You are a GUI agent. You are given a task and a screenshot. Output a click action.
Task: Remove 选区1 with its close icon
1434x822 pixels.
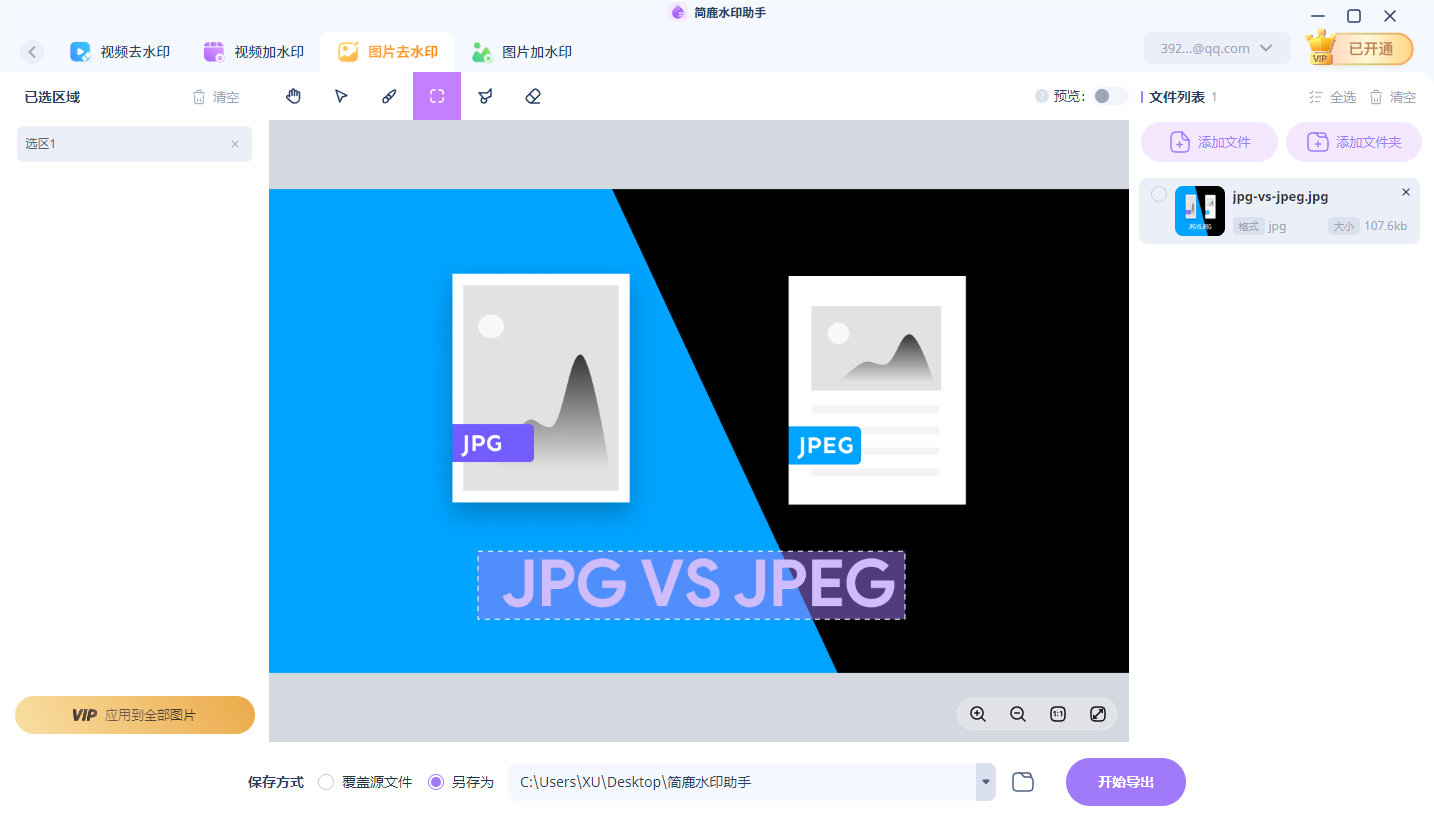[235, 144]
